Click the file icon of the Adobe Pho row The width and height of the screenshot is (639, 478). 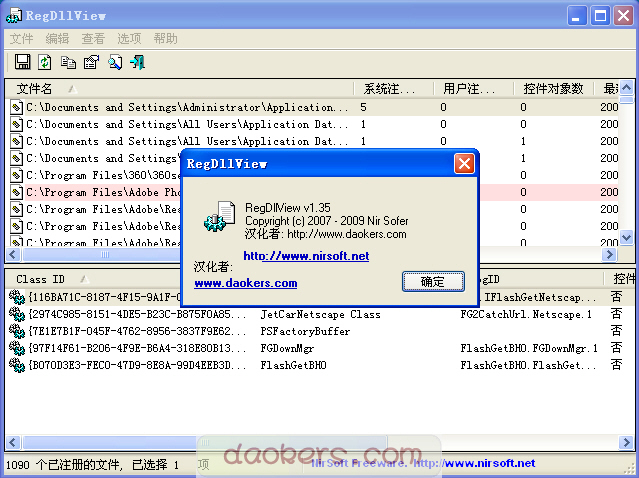(16, 192)
